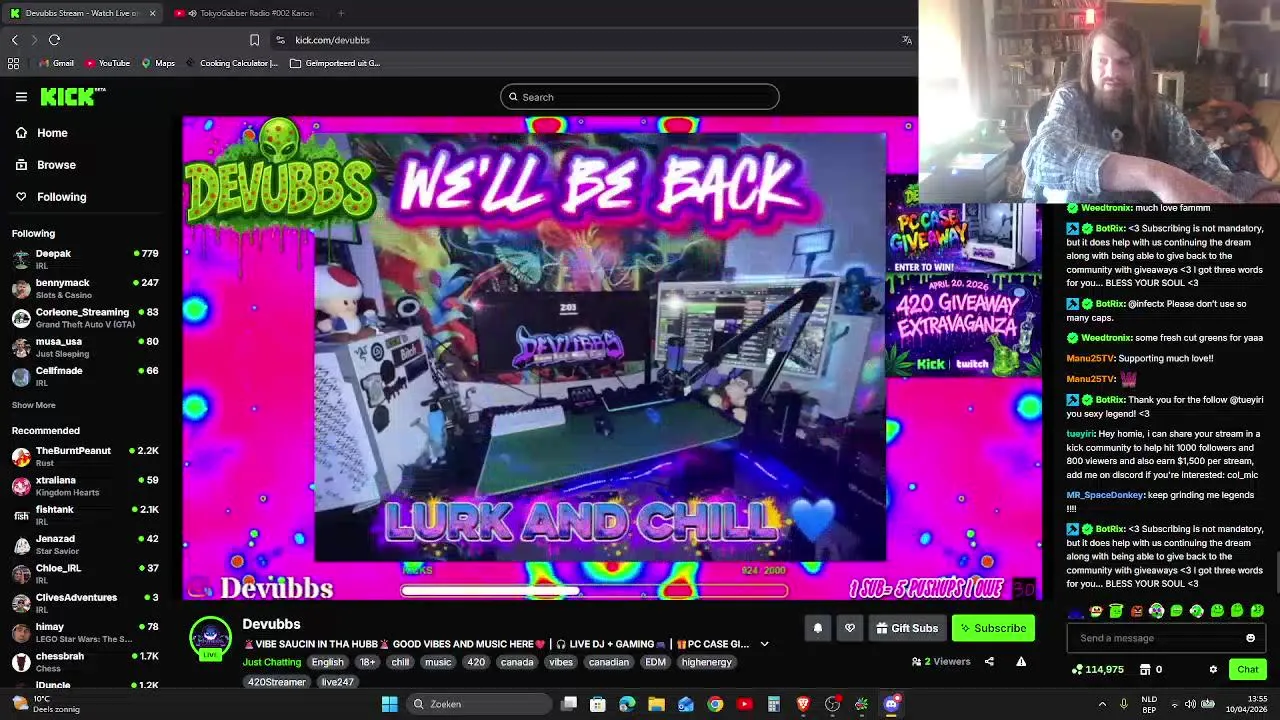
Task: Open Cooking Calculator bookmark
Action: coord(231,63)
